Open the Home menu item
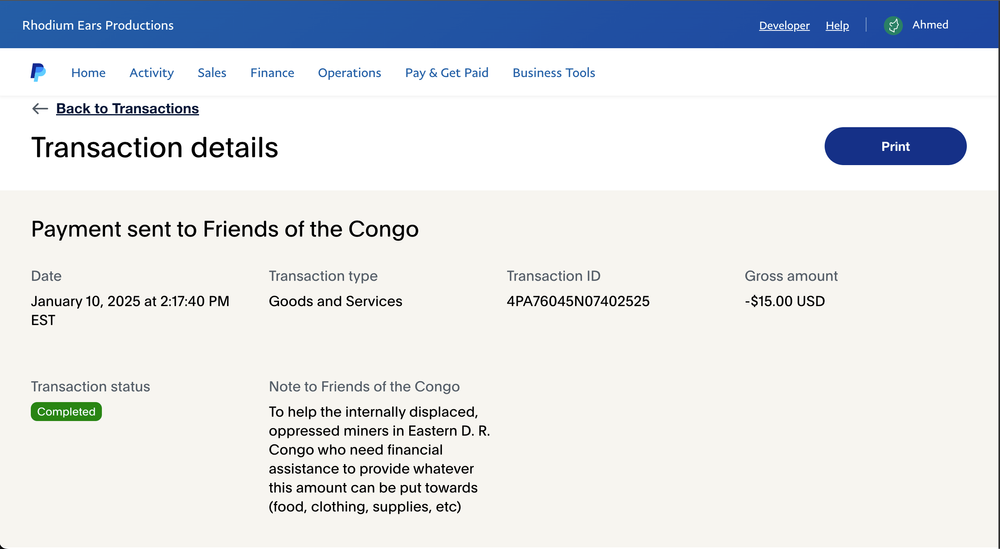This screenshot has height=549, width=1000. (x=88, y=73)
